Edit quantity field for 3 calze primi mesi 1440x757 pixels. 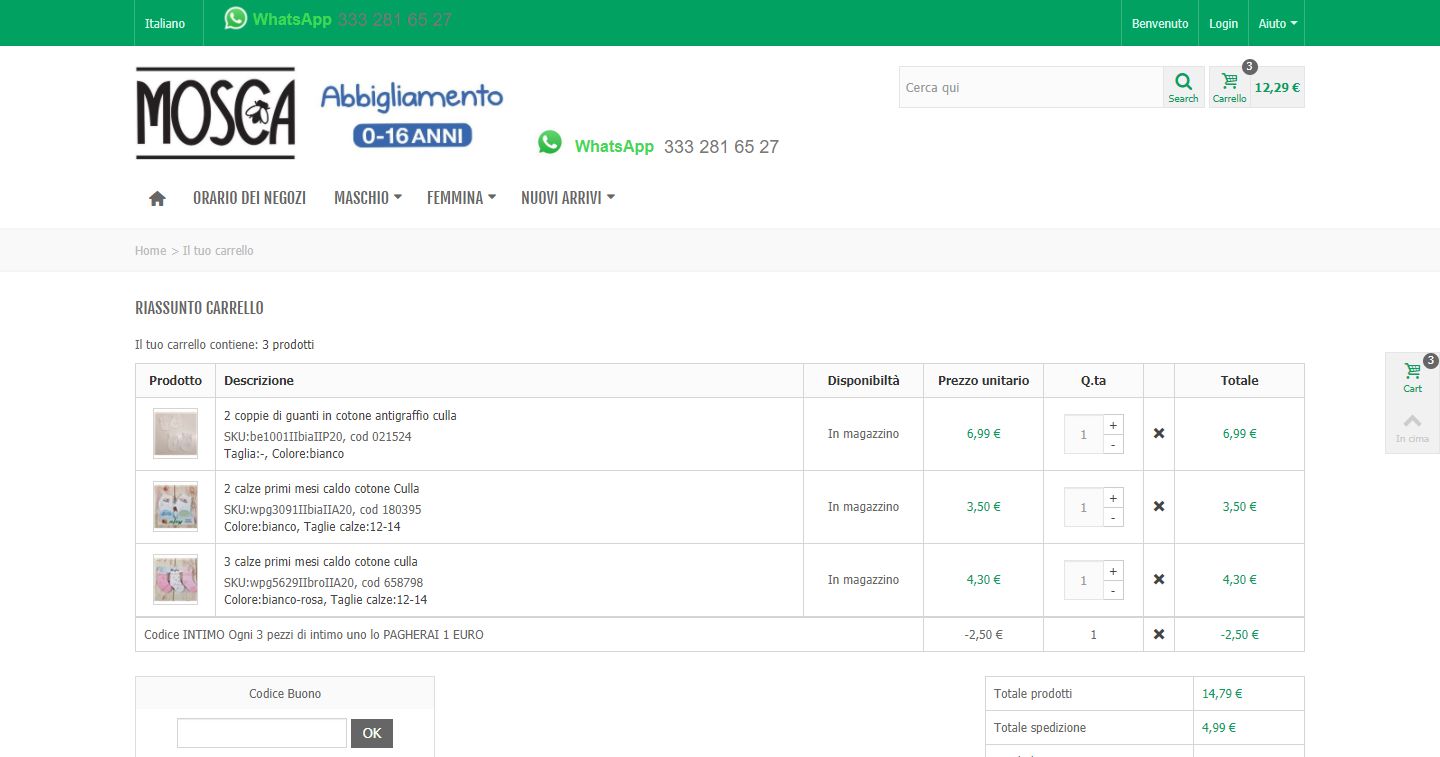tap(1083, 581)
